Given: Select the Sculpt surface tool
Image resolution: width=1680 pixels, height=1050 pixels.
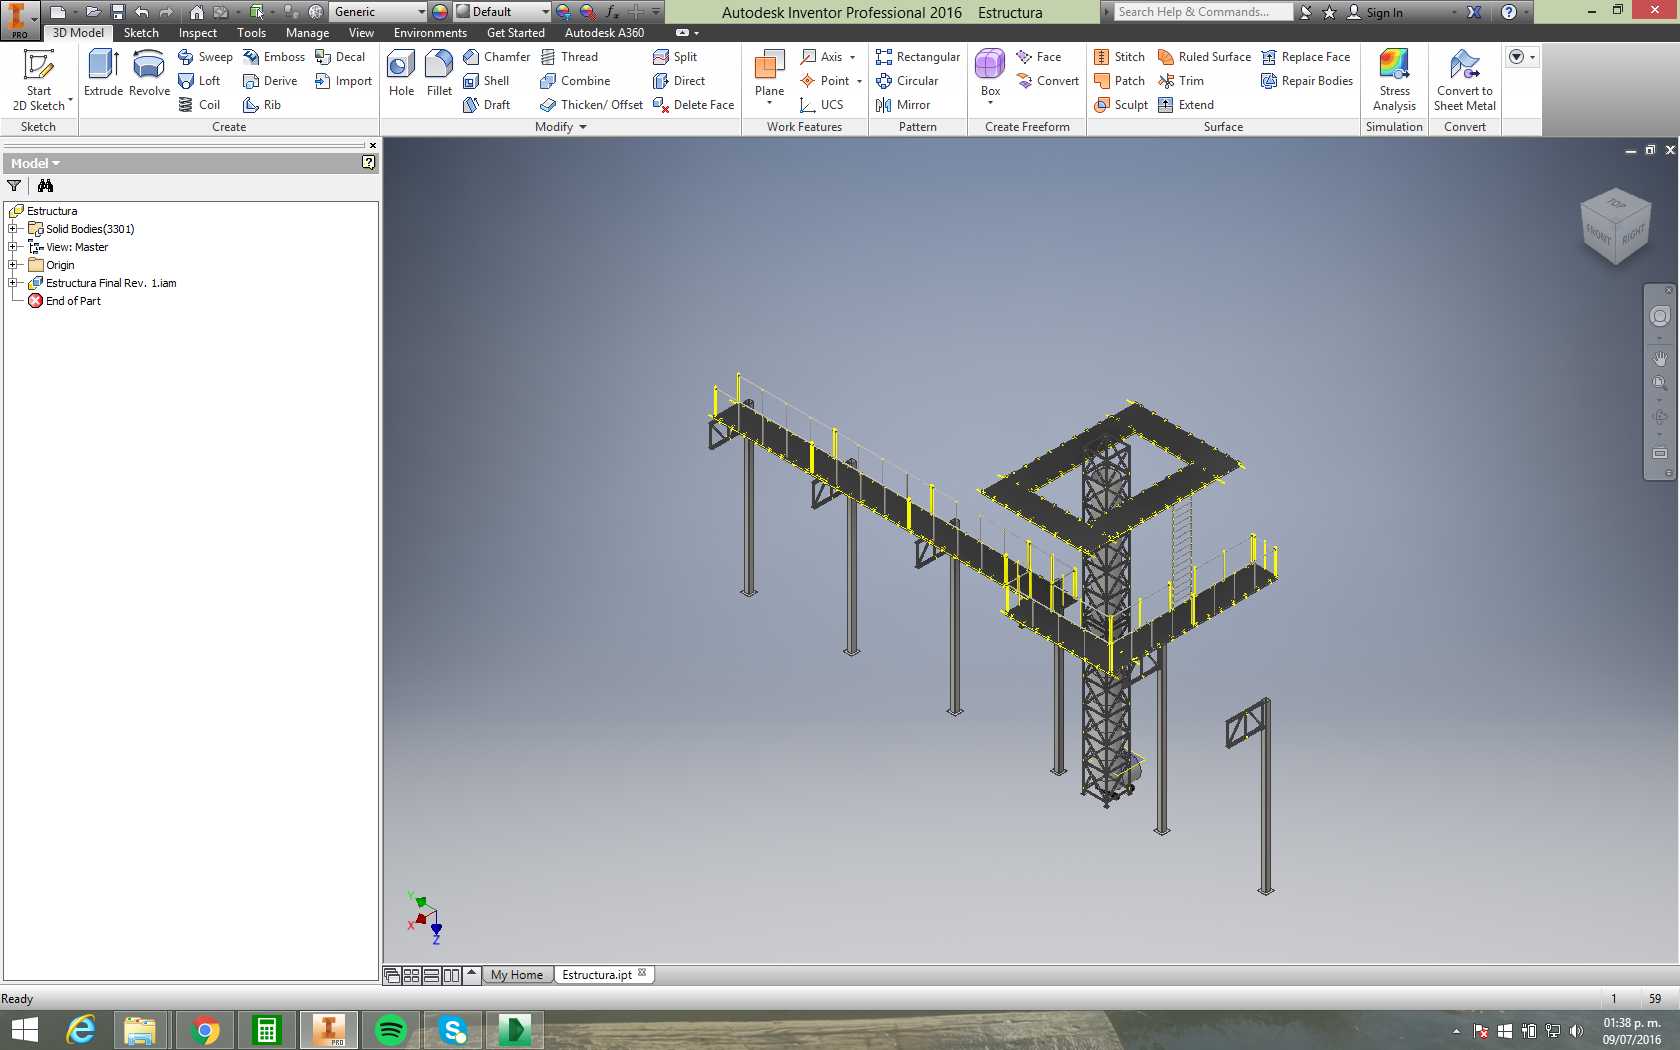Looking at the screenshot, I should (x=1121, y=105).
